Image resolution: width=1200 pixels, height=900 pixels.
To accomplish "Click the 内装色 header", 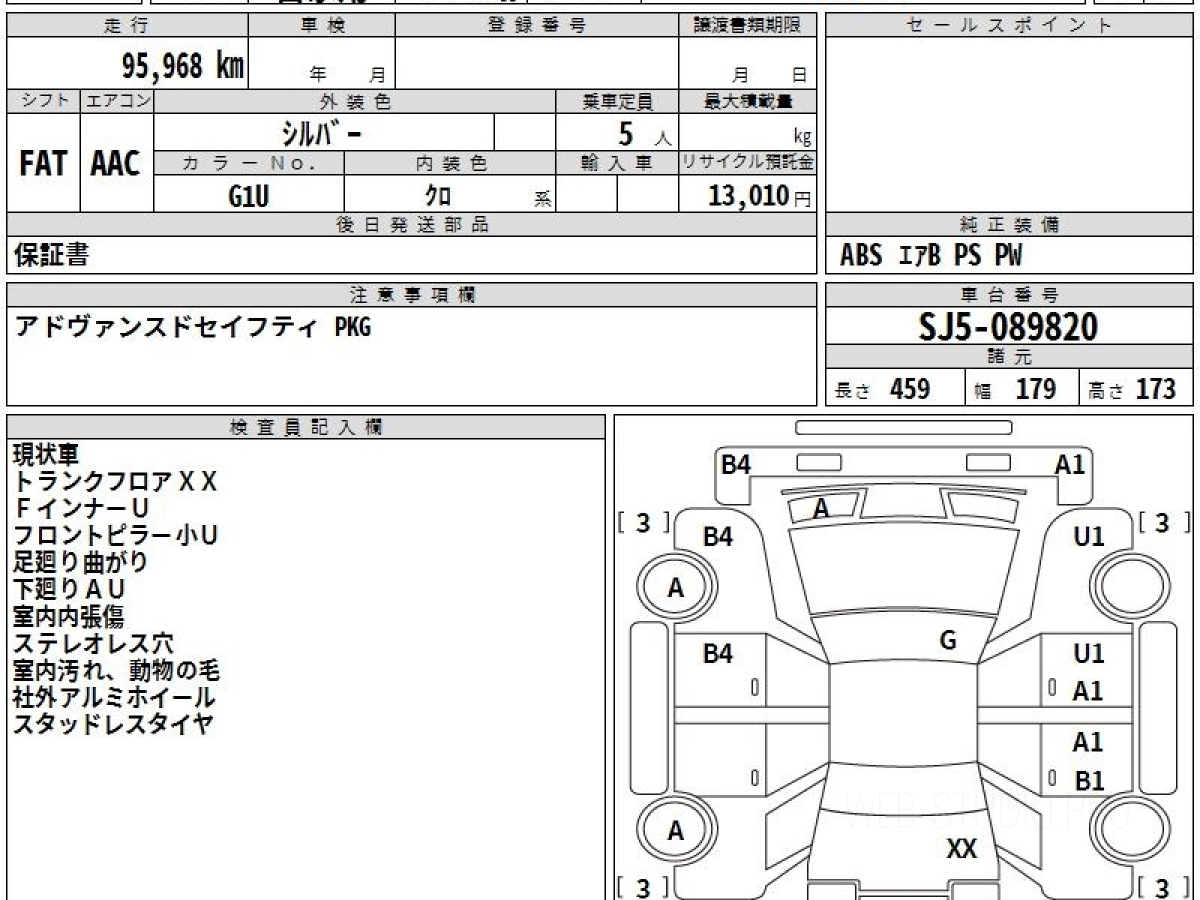I will coord(450,163).
